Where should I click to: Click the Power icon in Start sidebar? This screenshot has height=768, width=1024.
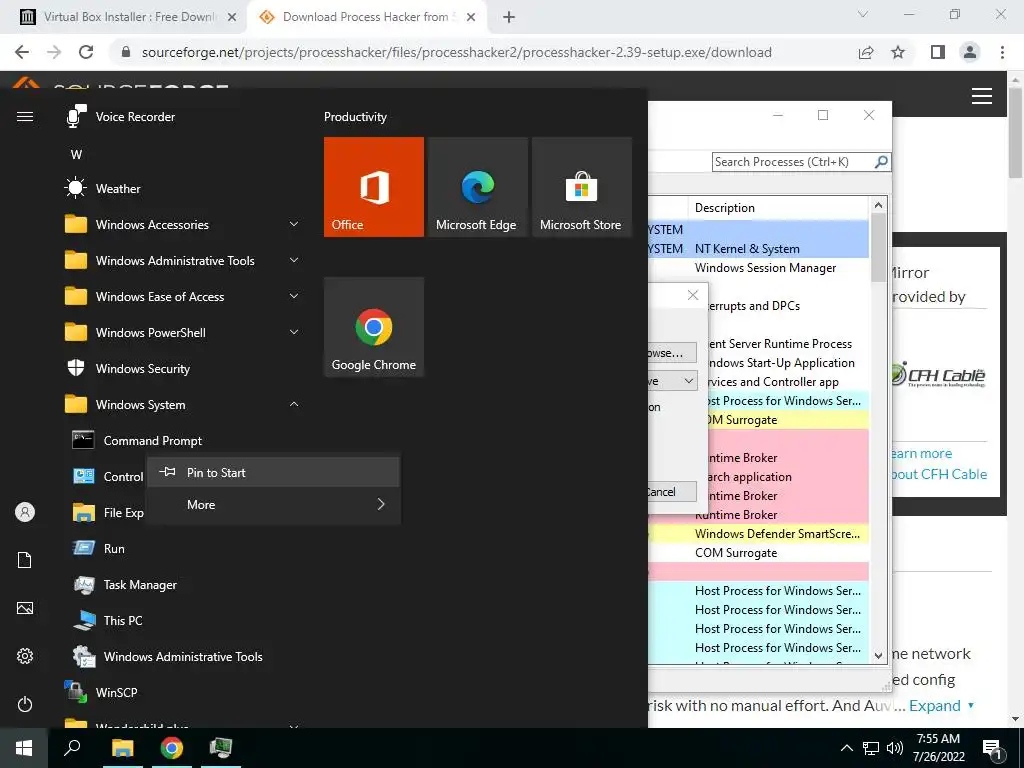pos(25,704)
